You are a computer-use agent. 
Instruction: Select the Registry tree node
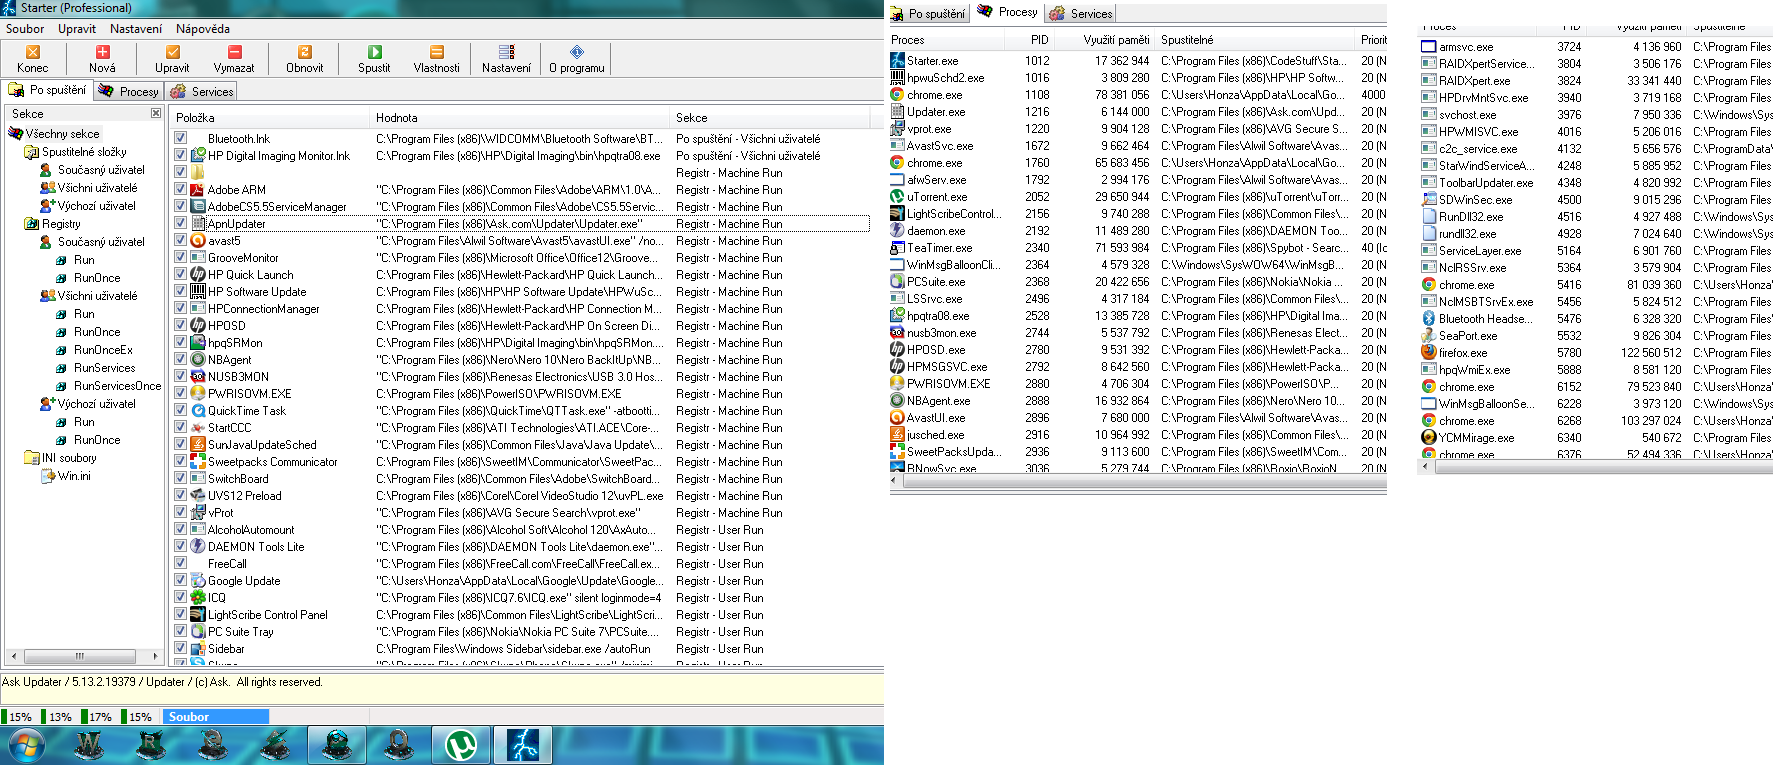coord(61,223)
